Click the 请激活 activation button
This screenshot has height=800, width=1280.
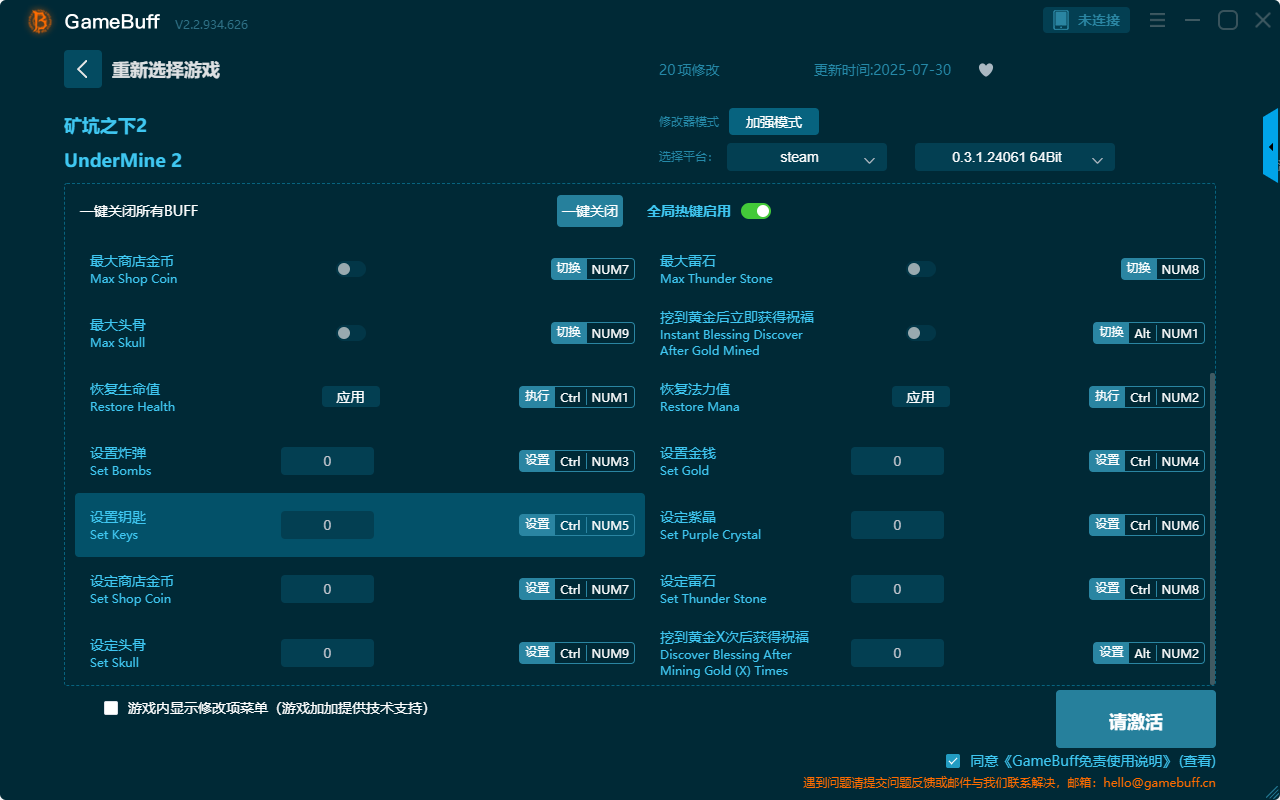[x=1135, y=718]
